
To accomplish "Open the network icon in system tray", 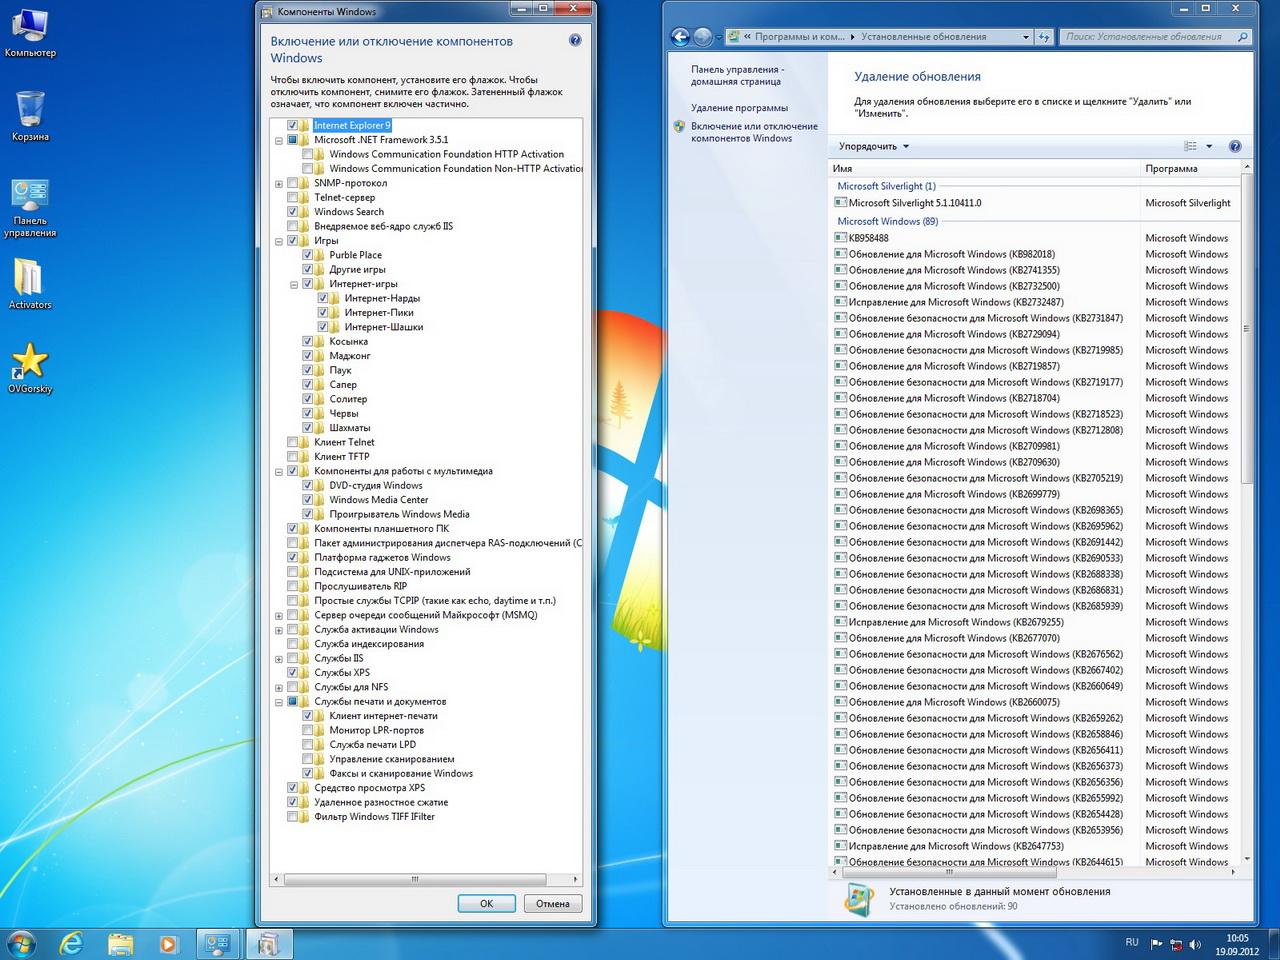I will pos(1177,944).
